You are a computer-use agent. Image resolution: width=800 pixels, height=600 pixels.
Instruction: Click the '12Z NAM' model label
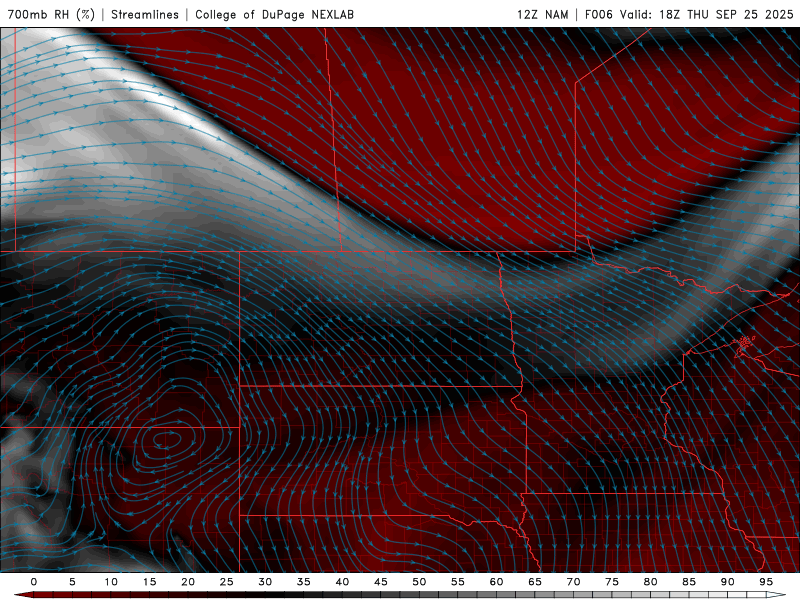542,14
